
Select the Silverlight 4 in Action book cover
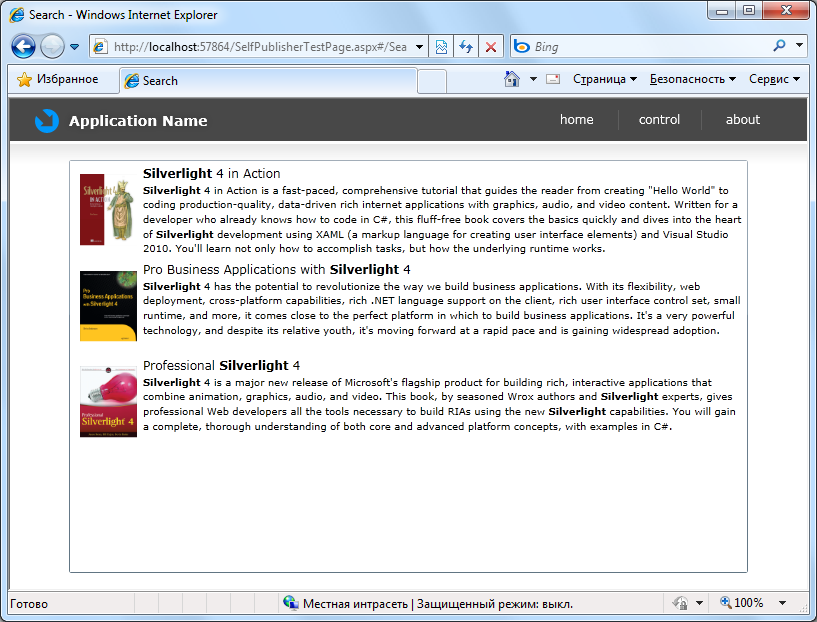[x=107, y=210]
